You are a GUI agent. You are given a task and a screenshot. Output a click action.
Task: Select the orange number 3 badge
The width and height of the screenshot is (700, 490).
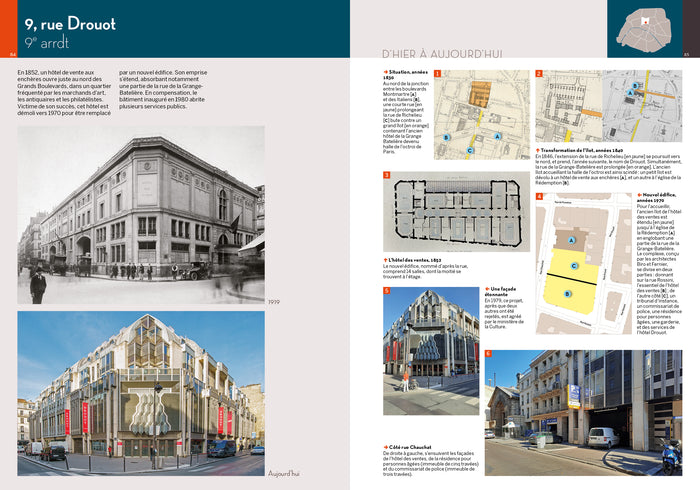[387, 175]
